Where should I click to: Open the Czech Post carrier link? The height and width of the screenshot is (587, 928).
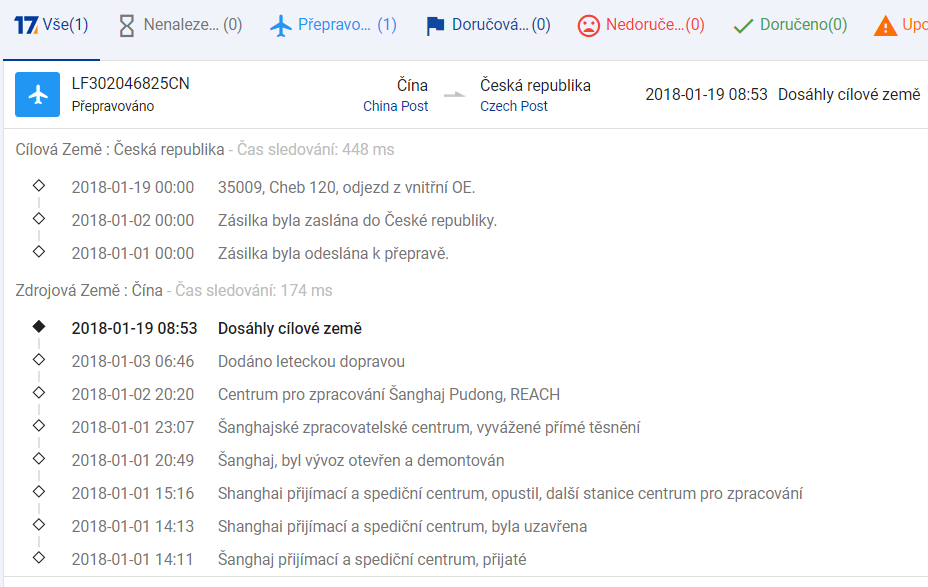(514, 106)
